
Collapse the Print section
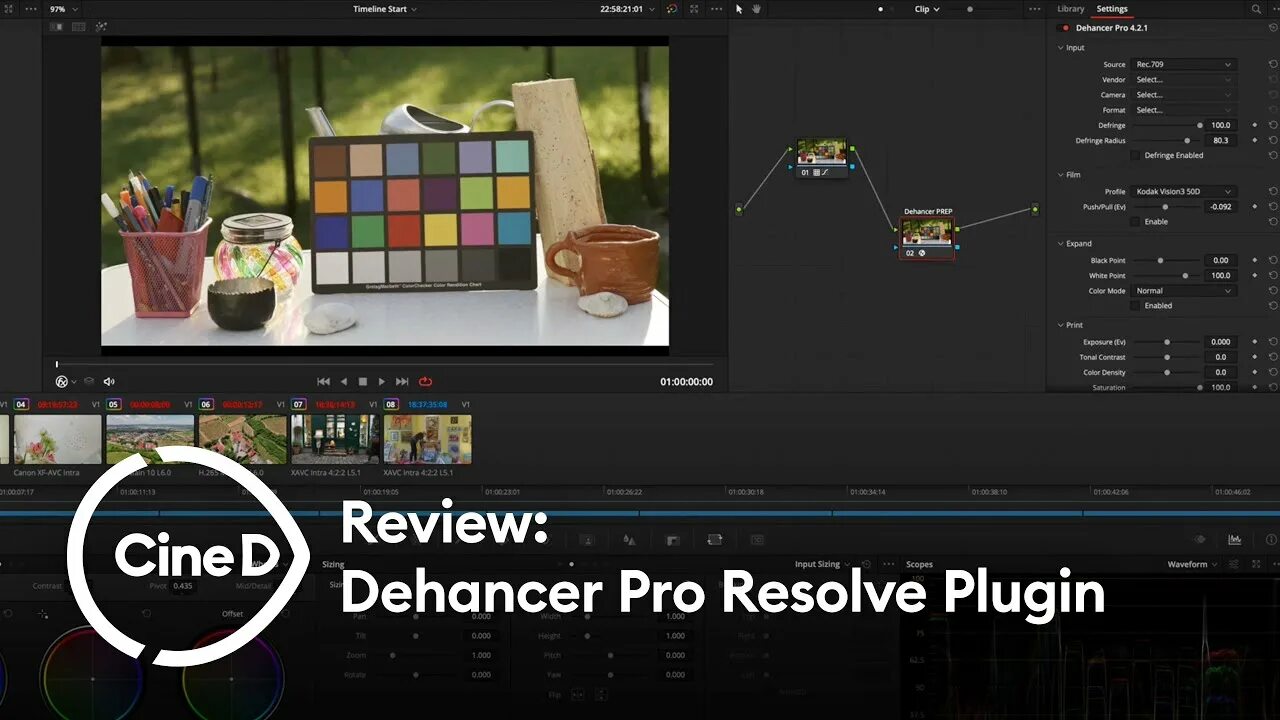(x=1061, y=325)
